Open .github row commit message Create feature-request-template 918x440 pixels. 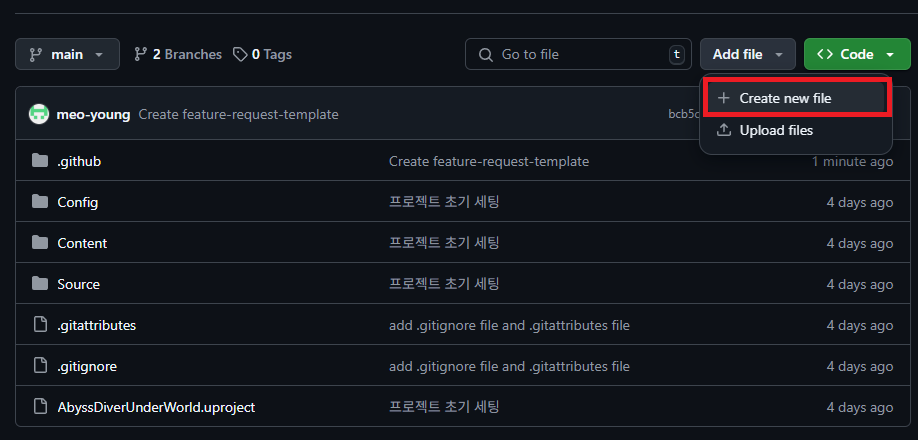[489, 161]
